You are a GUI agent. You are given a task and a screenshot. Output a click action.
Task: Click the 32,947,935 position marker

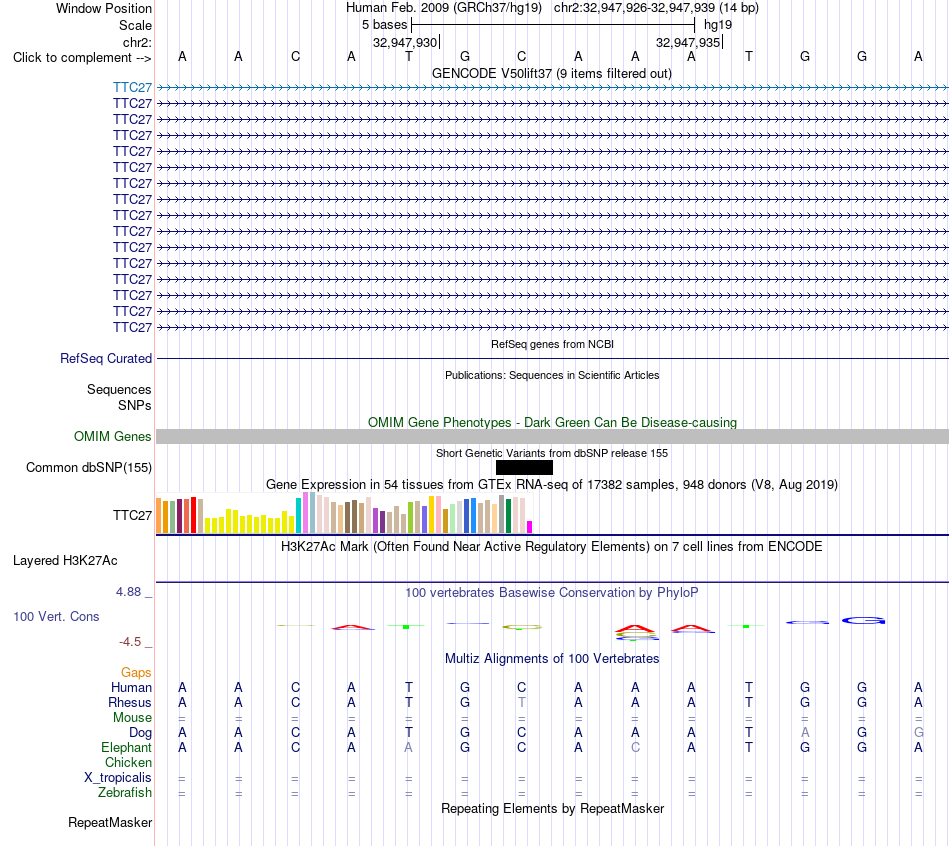click(x=689, y=42)
